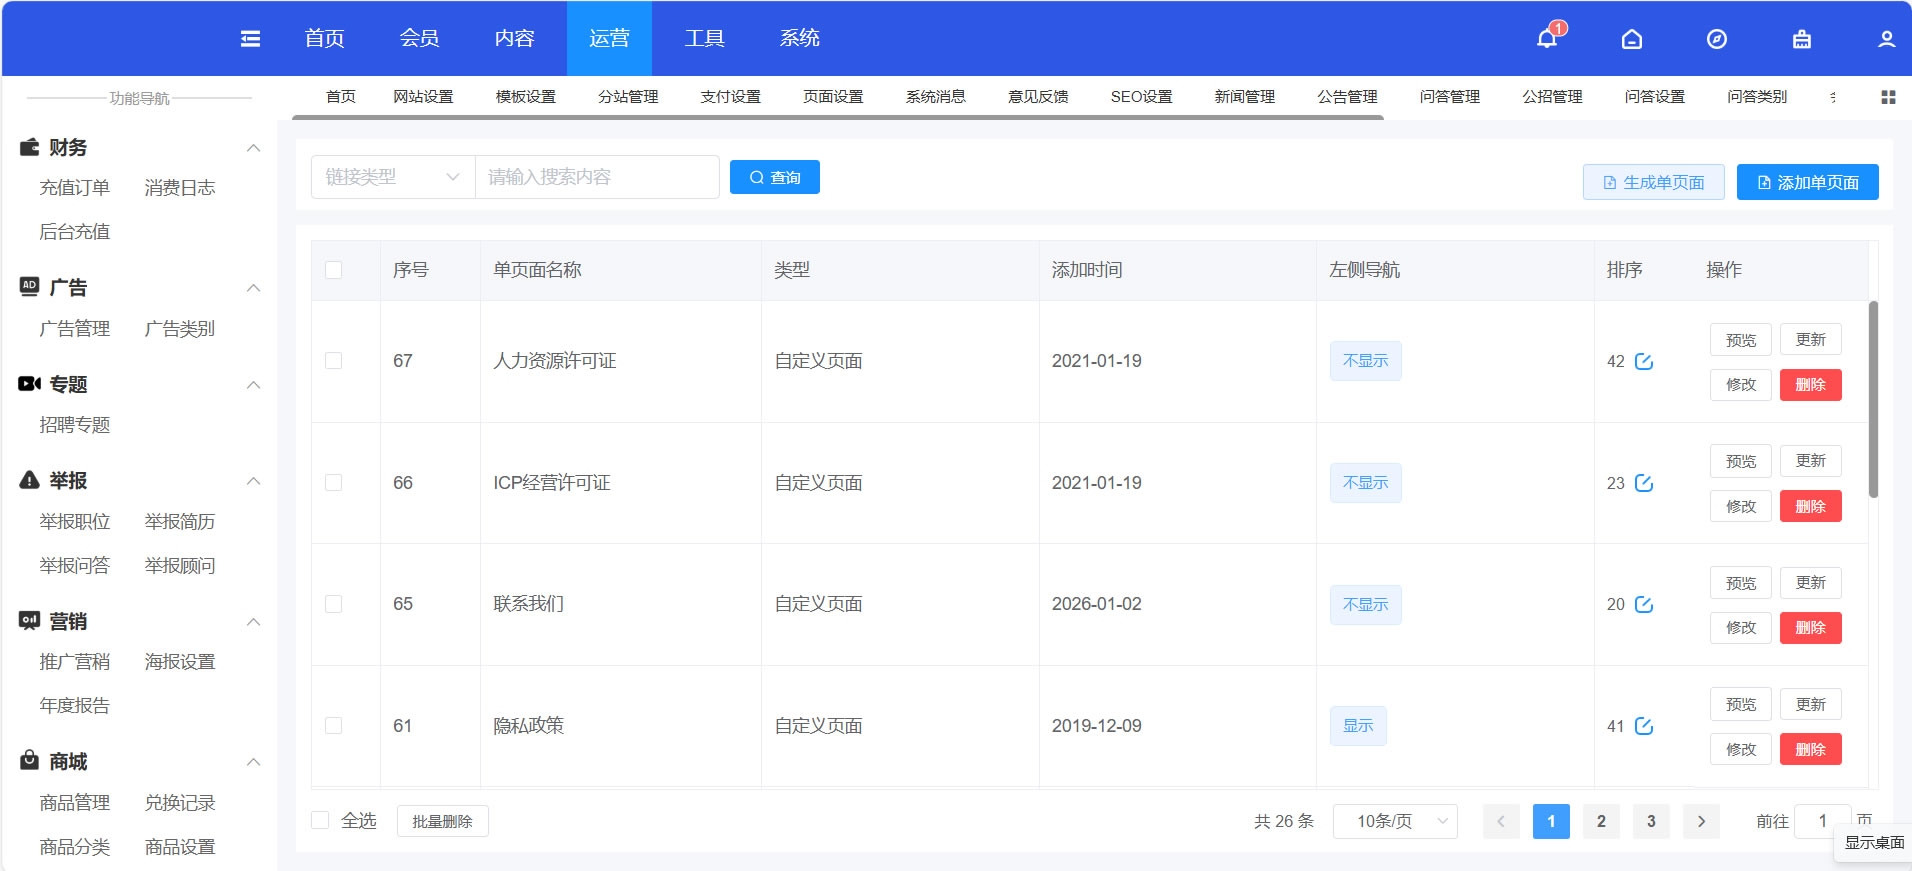Open the 10条/页 page size dropdown

(x=1395, y=821)
